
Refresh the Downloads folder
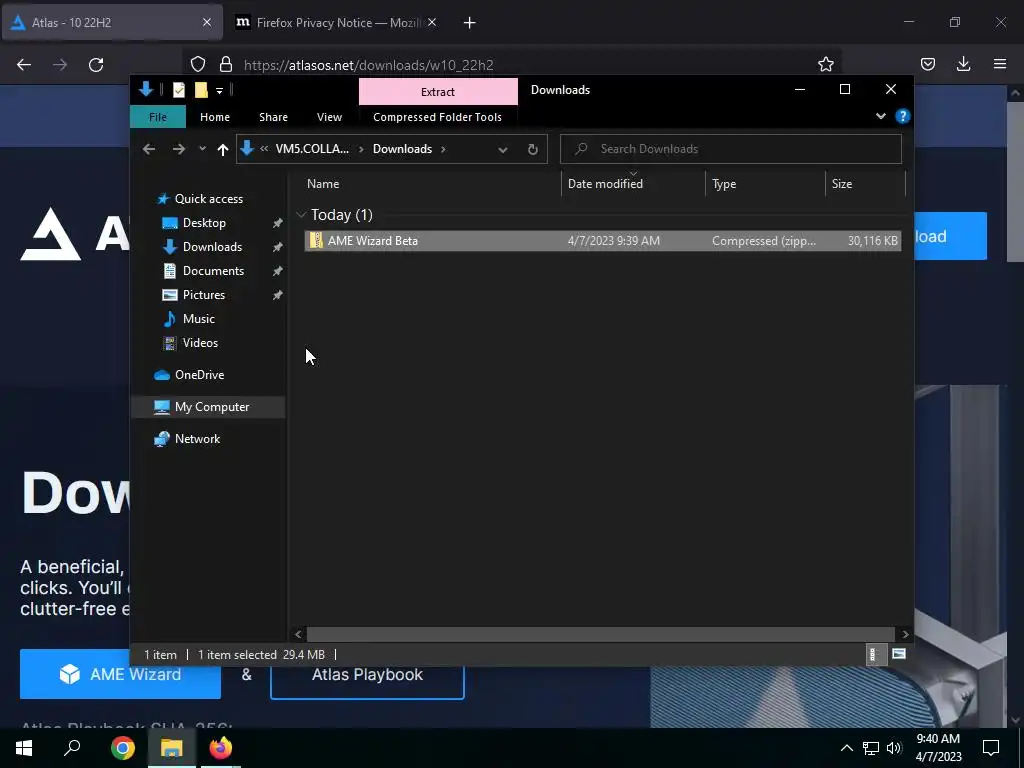tap(532, 150)
